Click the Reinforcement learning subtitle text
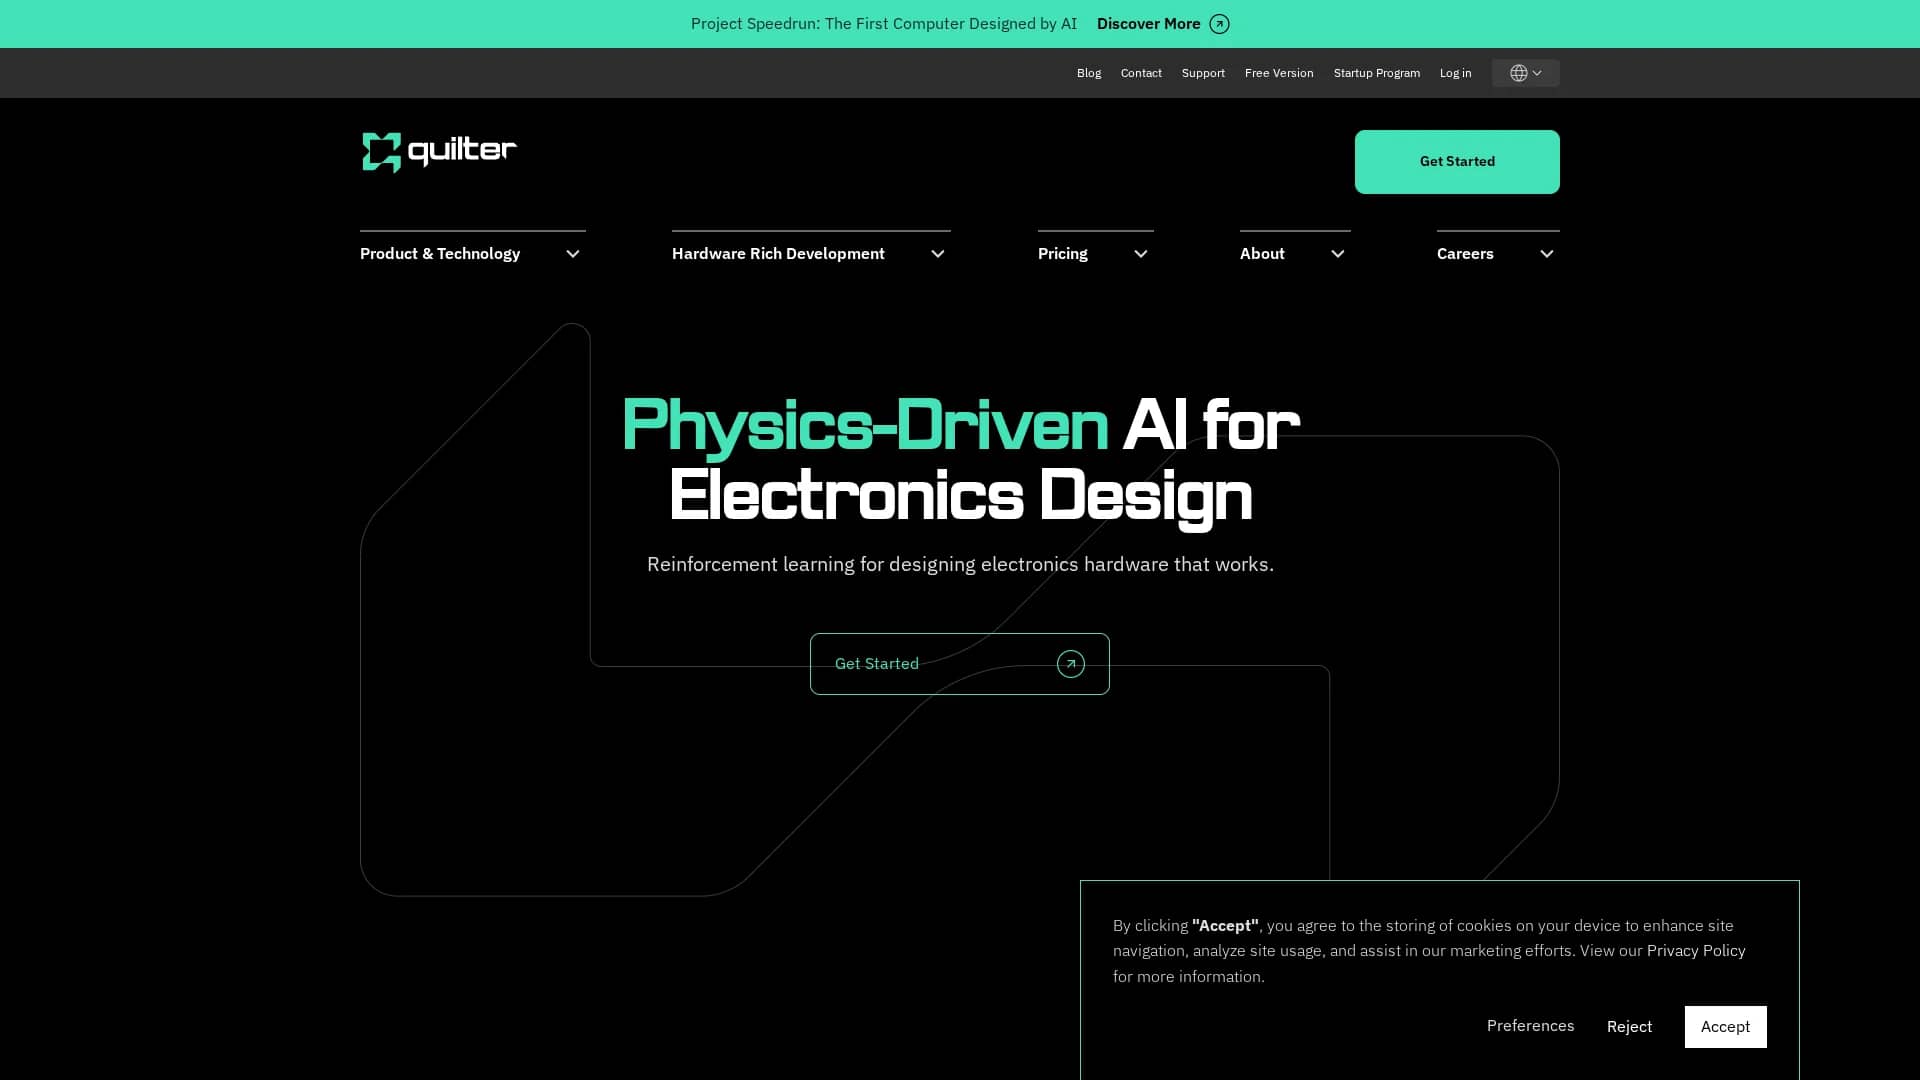Image resolution: width=1920 pixels, height=1080 pixels. tap(960, 564)
